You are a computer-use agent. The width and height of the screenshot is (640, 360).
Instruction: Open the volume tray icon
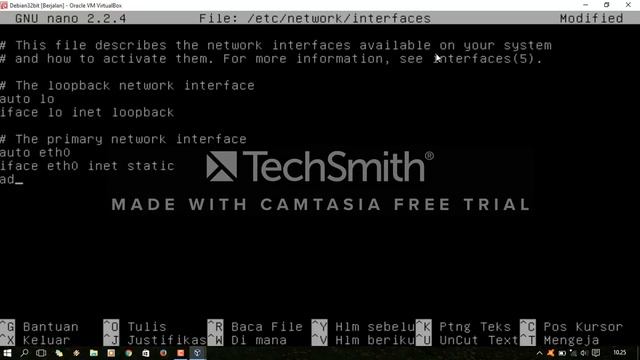tap(584, 353)
